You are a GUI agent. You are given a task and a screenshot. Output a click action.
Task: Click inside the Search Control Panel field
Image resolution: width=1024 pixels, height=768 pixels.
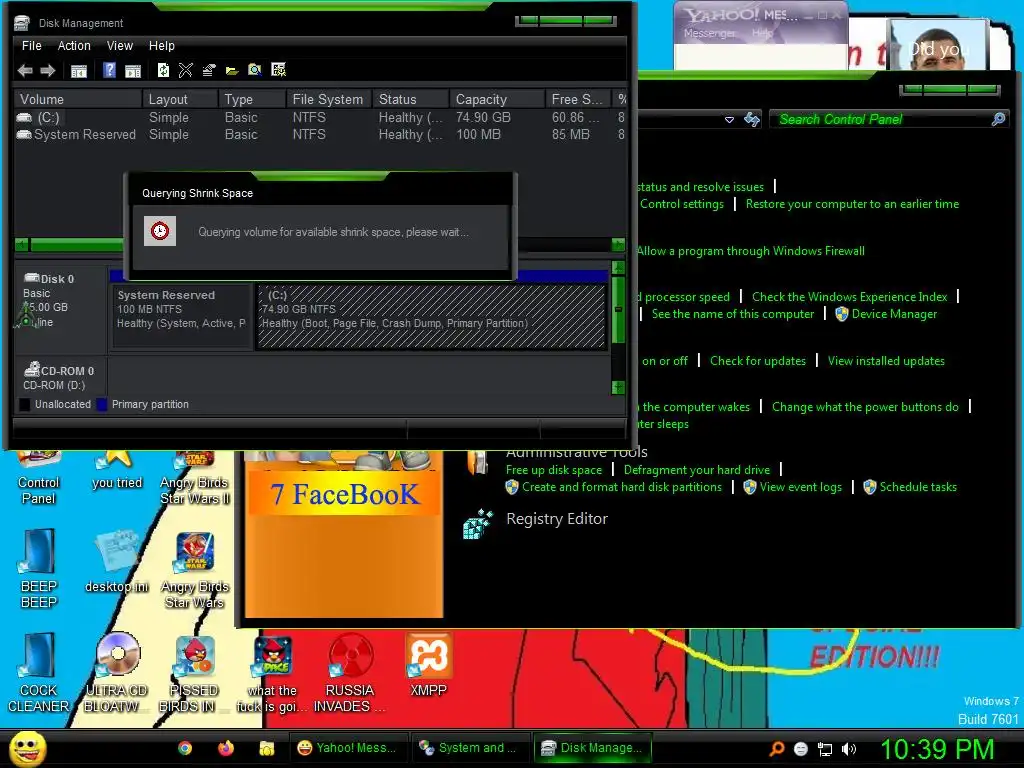click(882, 119)
